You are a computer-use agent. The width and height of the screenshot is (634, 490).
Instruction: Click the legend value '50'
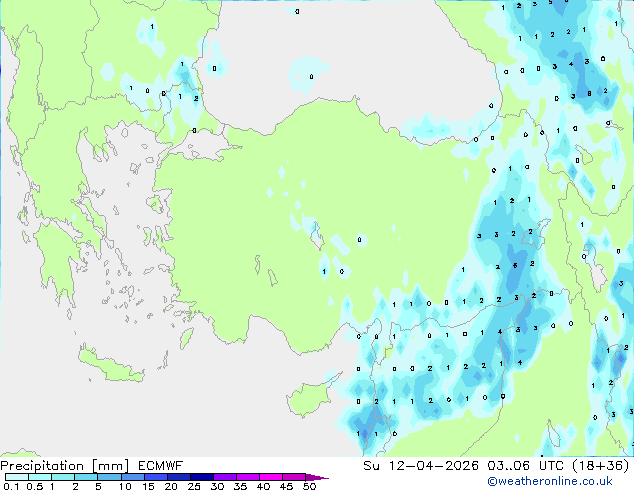click(310, 486)
